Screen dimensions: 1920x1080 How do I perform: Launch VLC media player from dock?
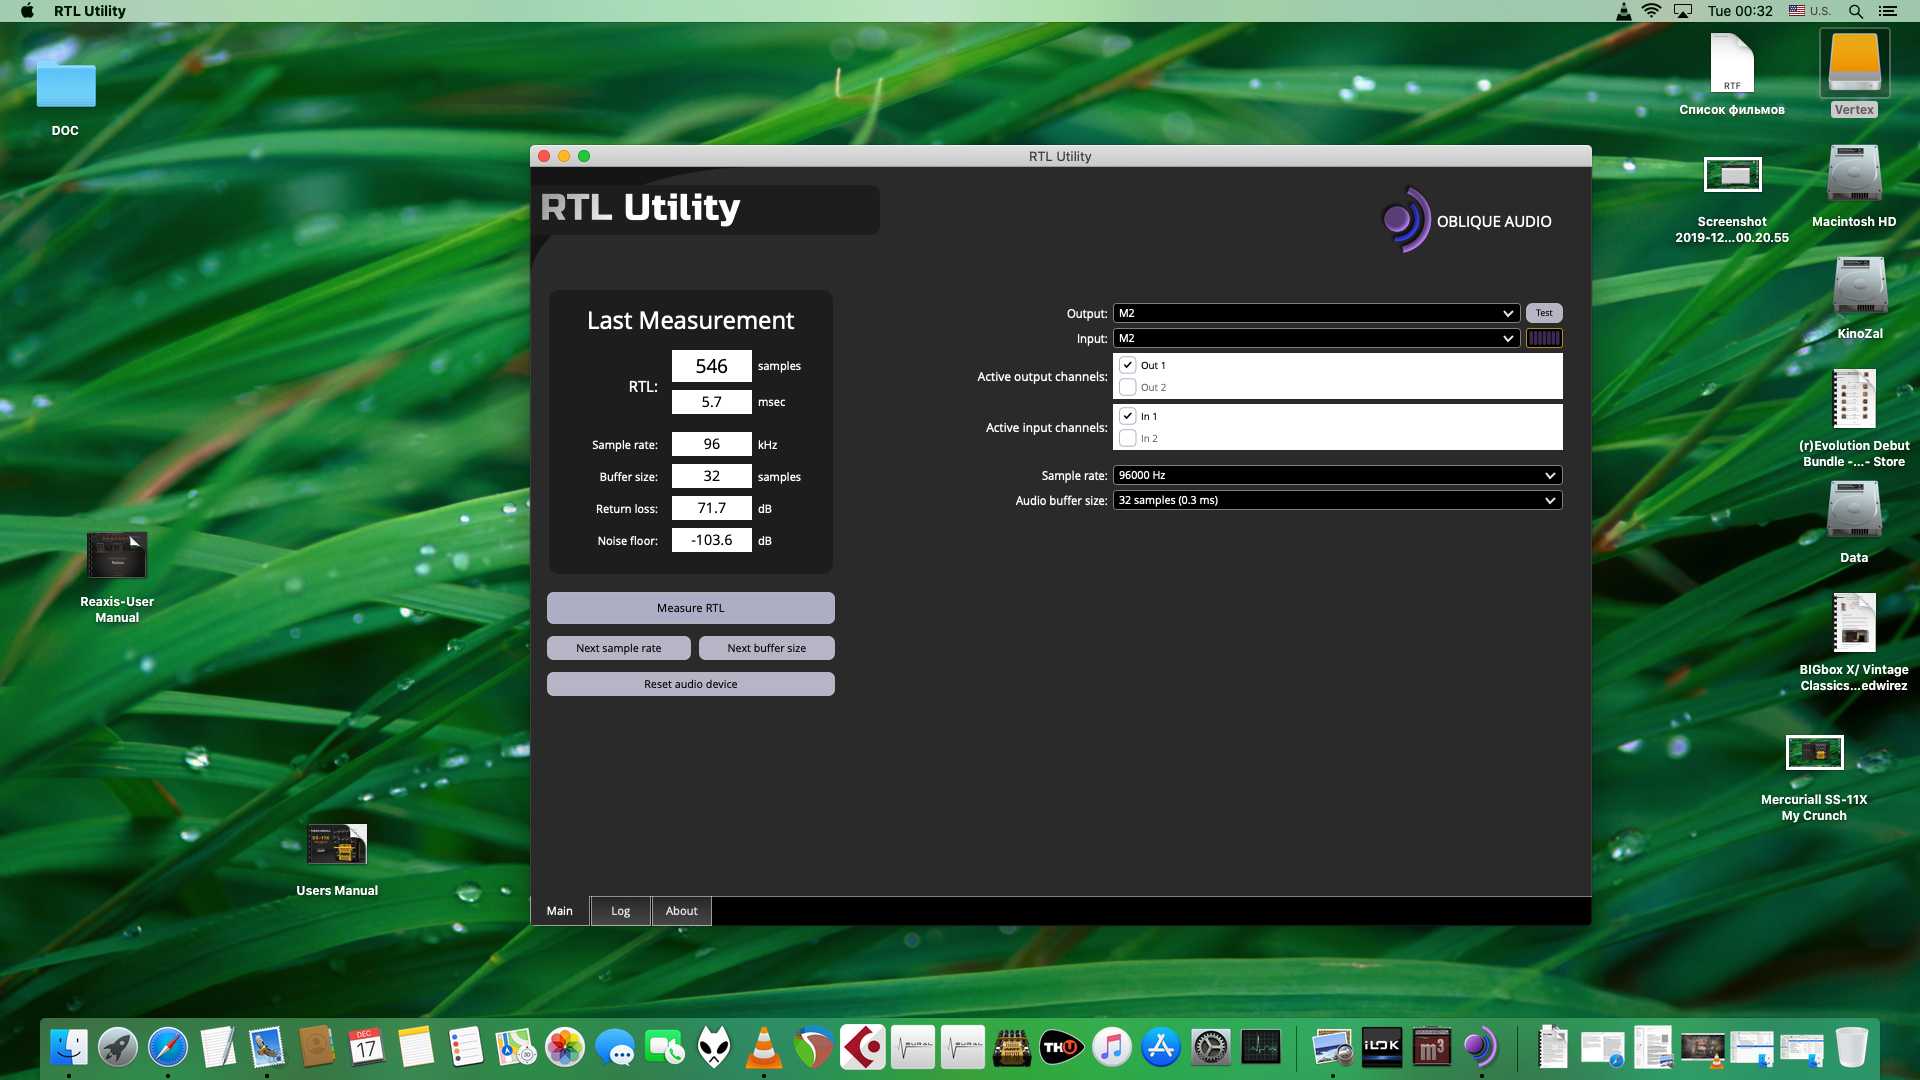tap(764, 1048)
